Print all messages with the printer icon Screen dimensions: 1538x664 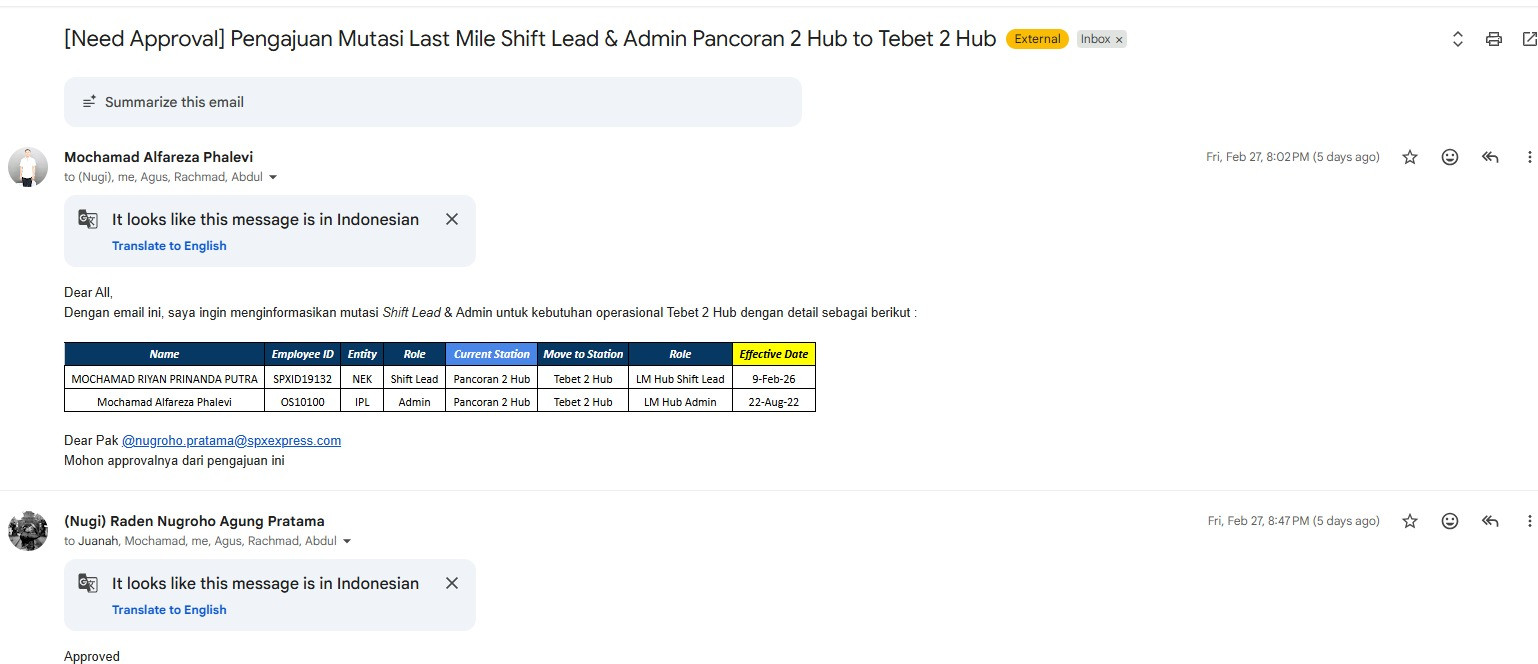pos(1494,39)
